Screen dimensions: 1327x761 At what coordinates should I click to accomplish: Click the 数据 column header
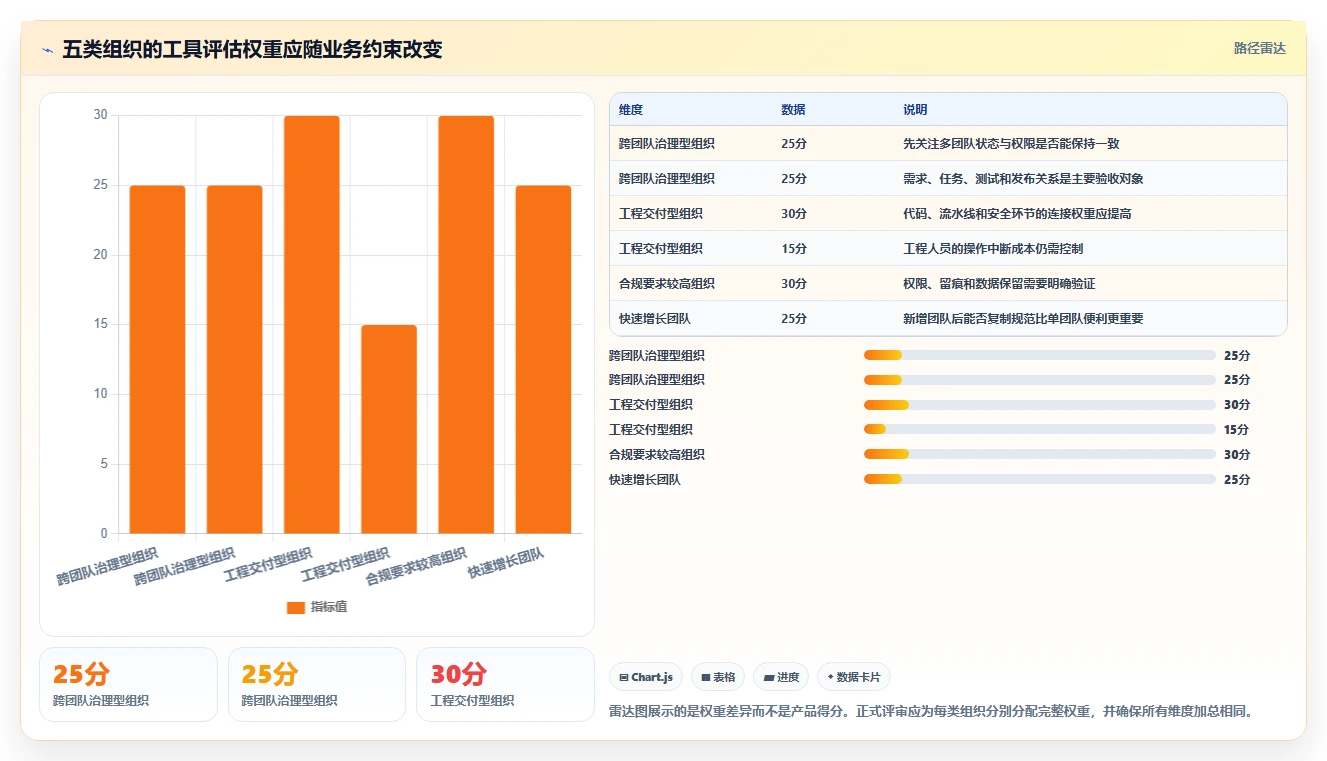coord(793,110)
